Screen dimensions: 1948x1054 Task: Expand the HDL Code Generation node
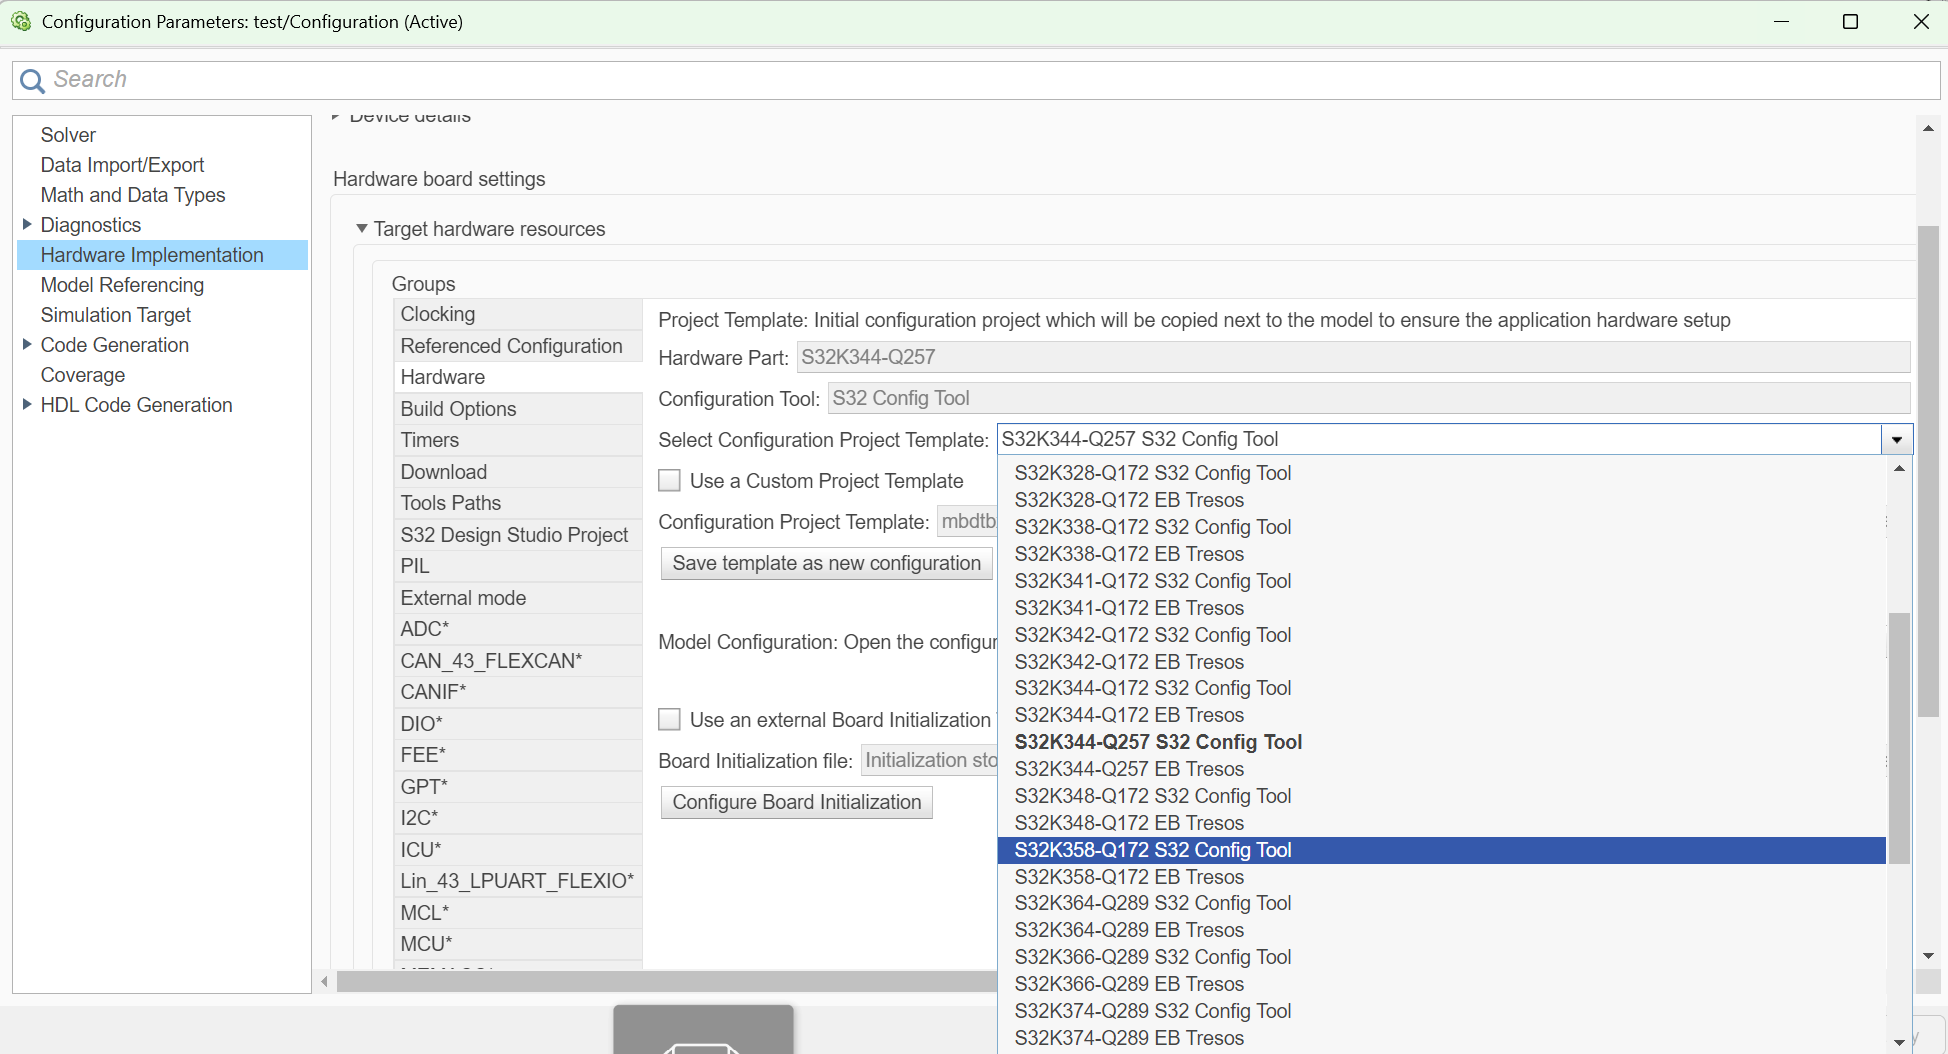click(27, 404)
